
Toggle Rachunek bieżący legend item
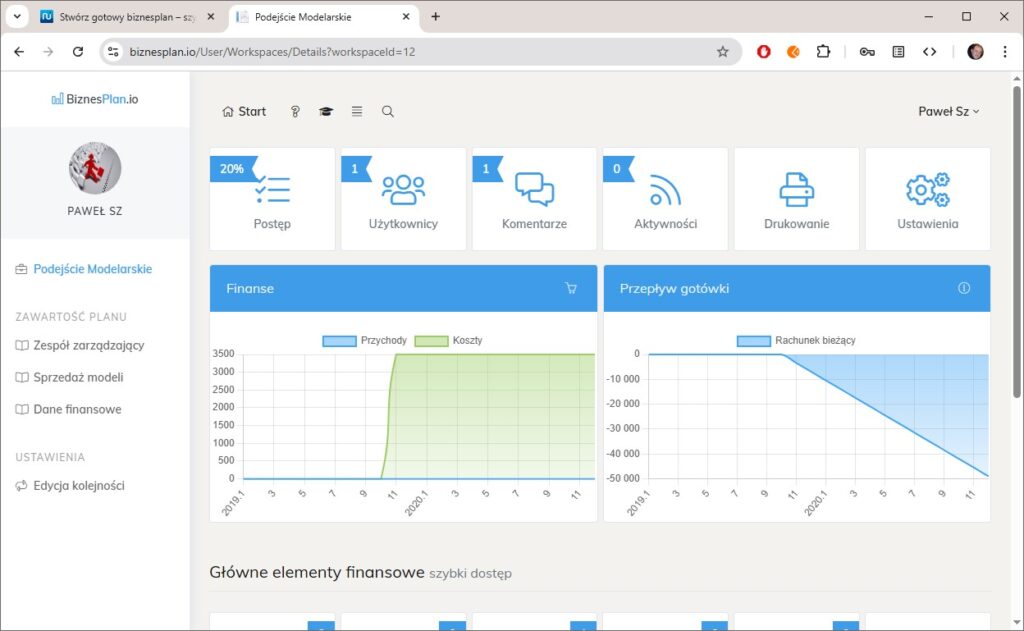click(796, 341)
